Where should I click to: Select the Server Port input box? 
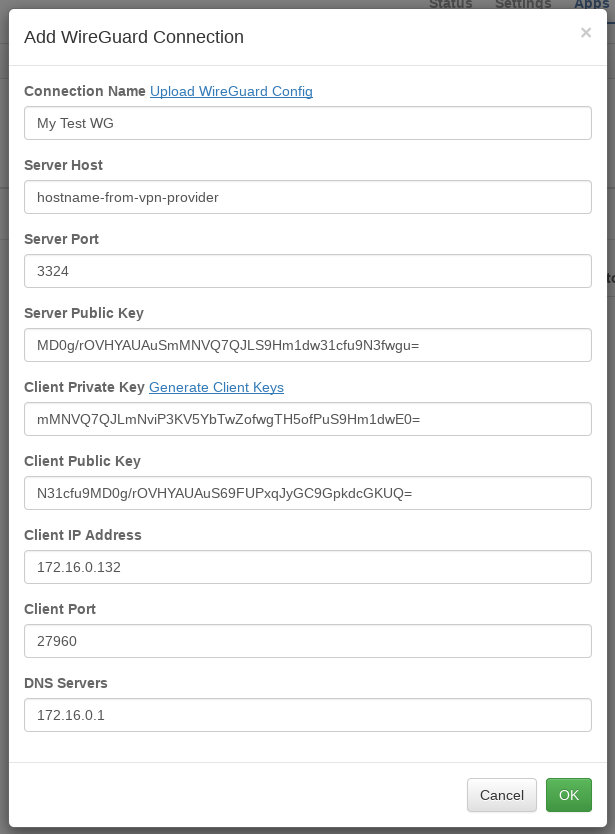pyautogui.click(x=308, y=271)
